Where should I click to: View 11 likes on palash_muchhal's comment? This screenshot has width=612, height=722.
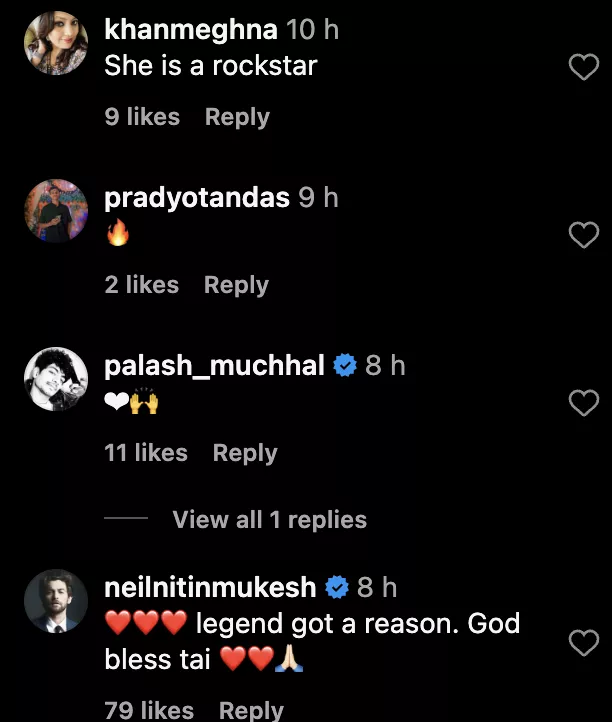146,453
